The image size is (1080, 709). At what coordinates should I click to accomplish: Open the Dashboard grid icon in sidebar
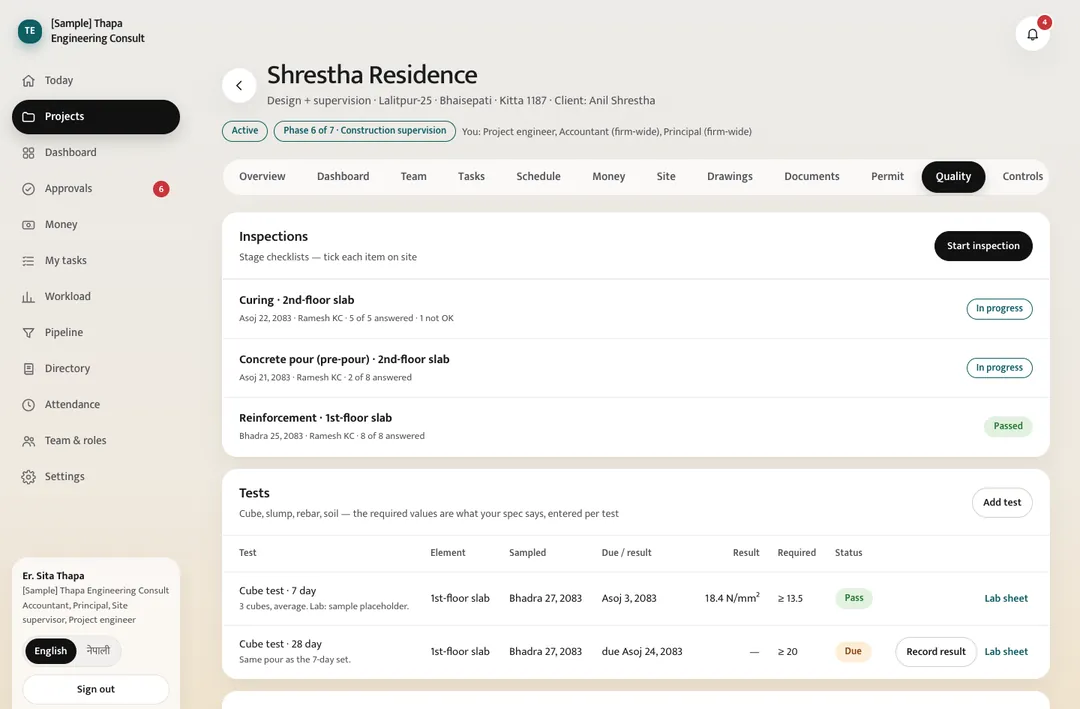[x=28, y=152]
